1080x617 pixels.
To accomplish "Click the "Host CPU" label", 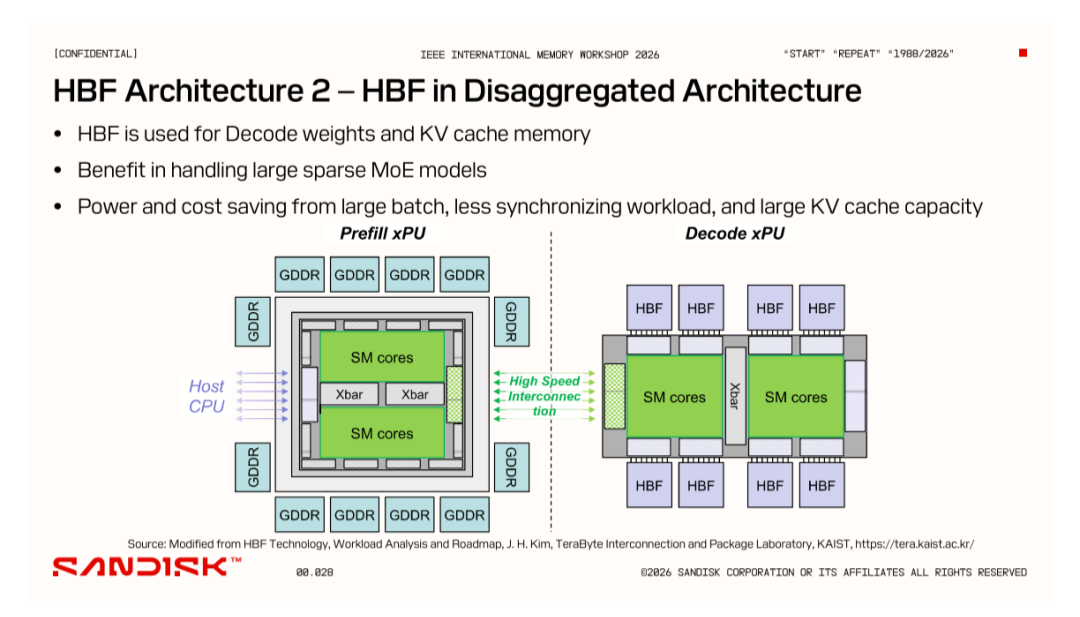I will coord(207,396).
